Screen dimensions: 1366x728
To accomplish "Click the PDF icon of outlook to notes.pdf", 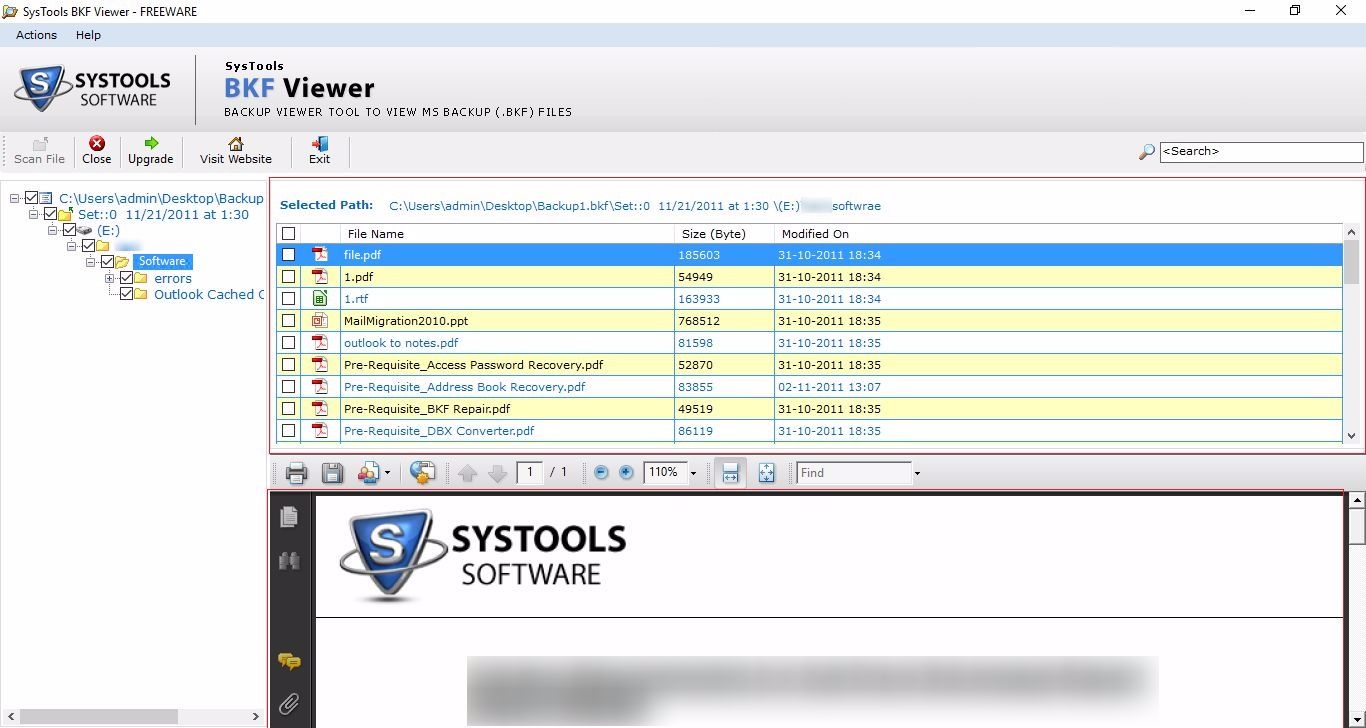I will point(320,343).
